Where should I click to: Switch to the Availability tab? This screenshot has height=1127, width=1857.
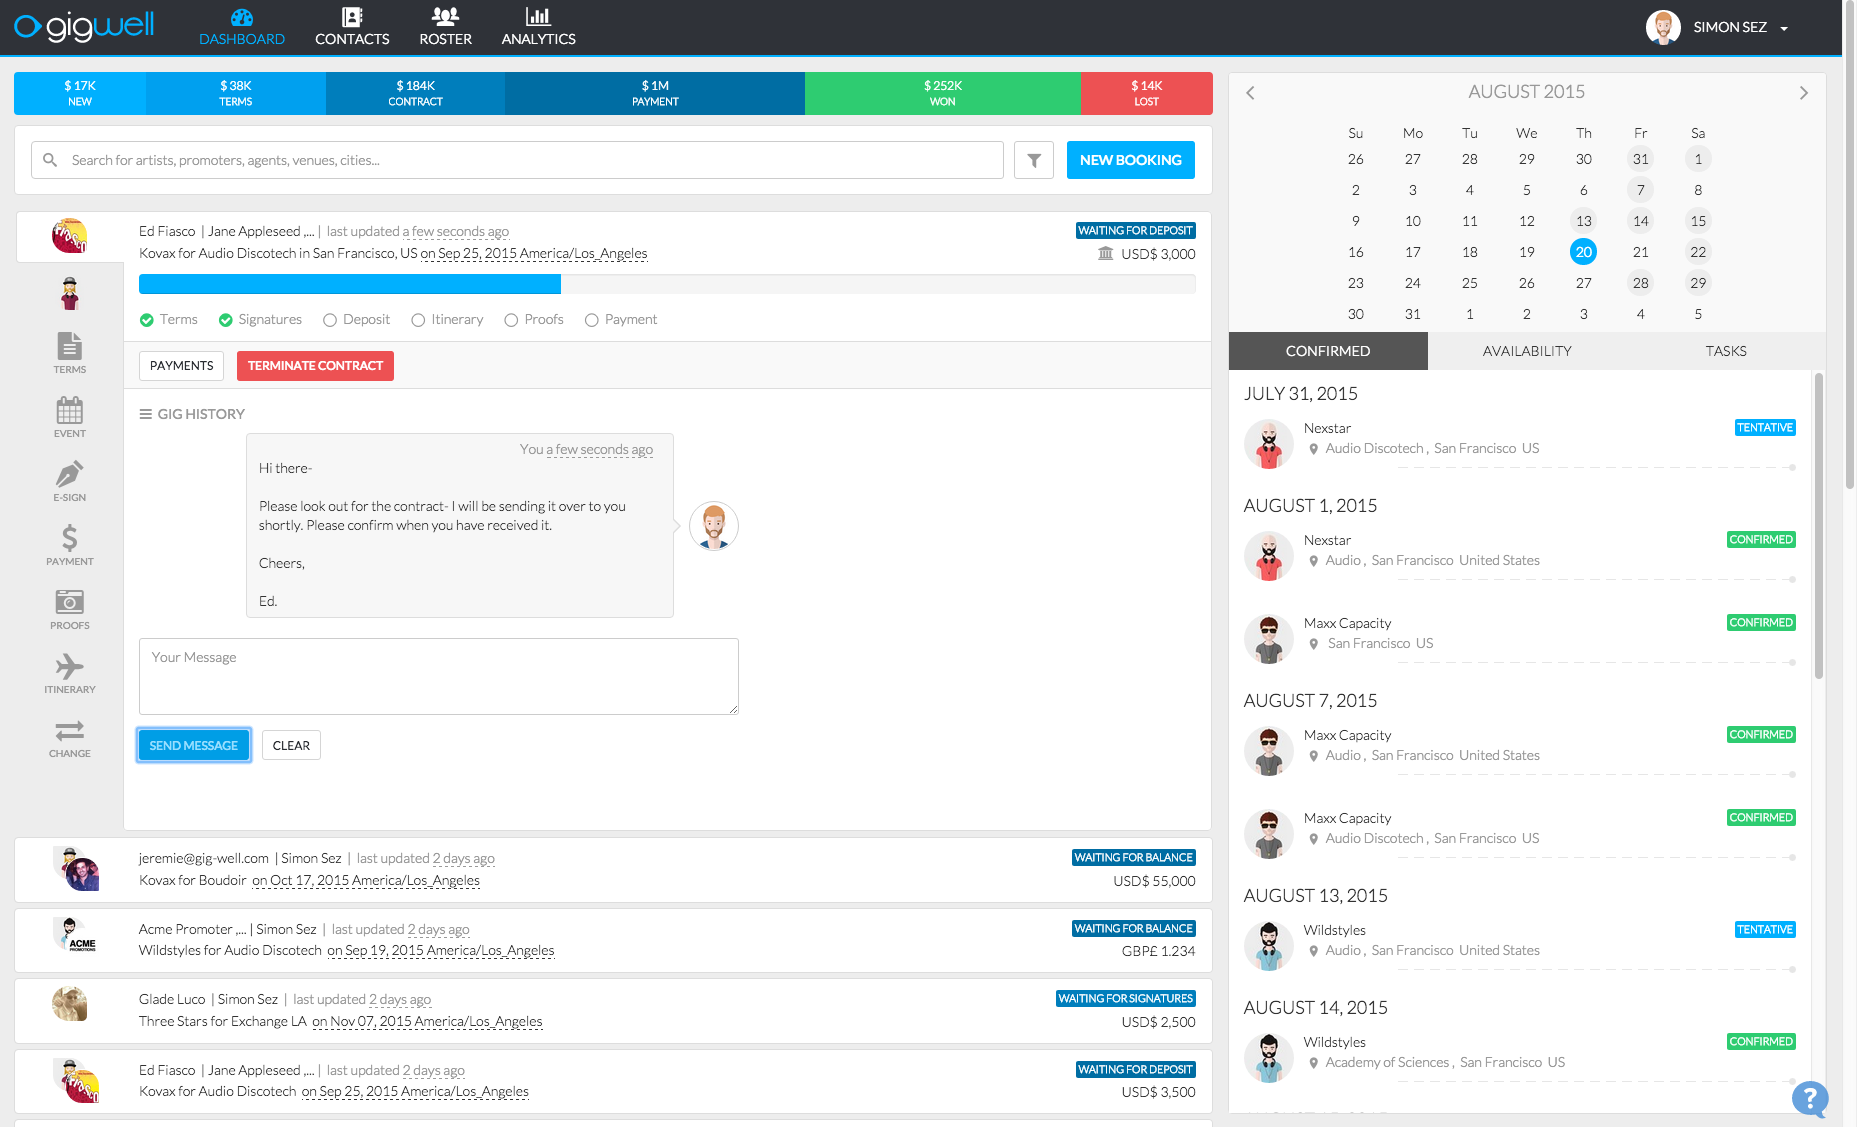pyautogui.click(x=1527, y=351)
